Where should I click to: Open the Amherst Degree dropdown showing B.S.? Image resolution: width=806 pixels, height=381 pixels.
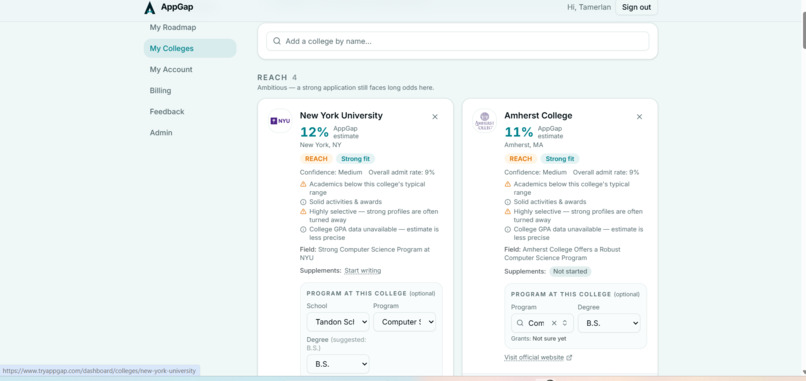point(609,323)
